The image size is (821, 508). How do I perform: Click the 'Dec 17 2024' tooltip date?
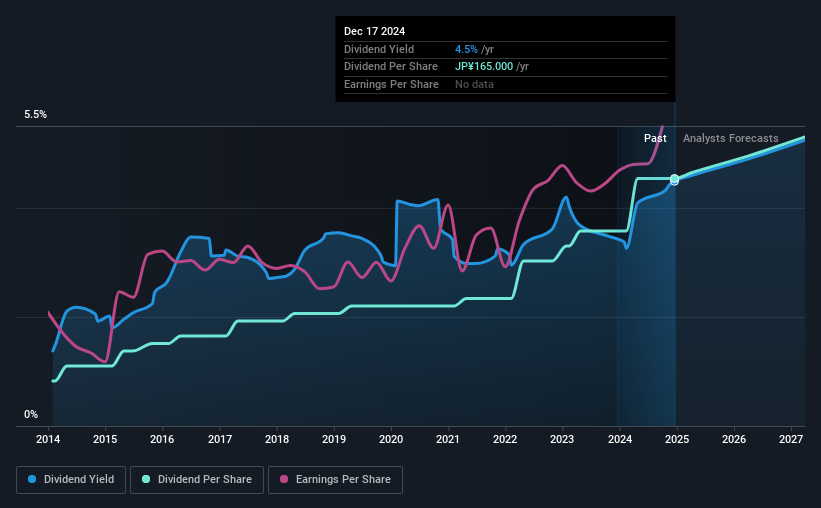(x=374, y=31)
